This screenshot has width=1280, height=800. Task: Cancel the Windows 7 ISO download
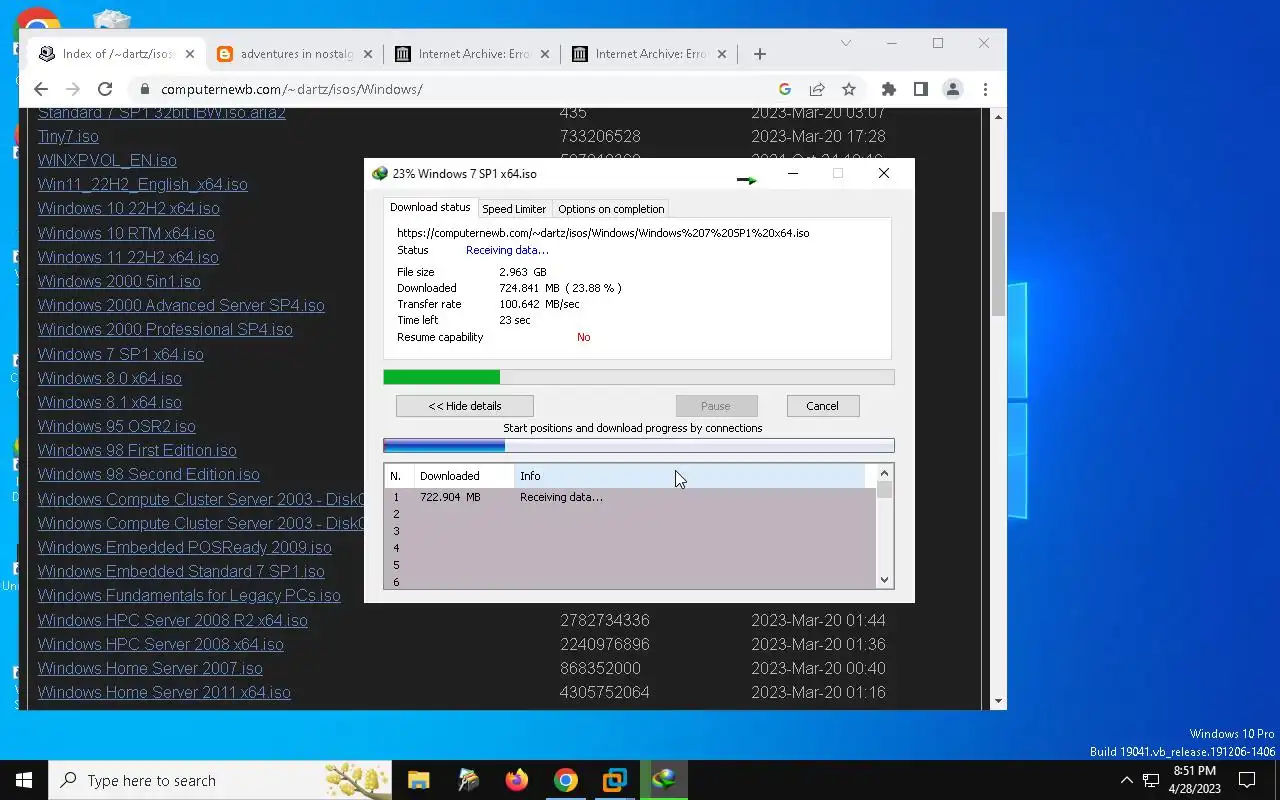[822, 406]
